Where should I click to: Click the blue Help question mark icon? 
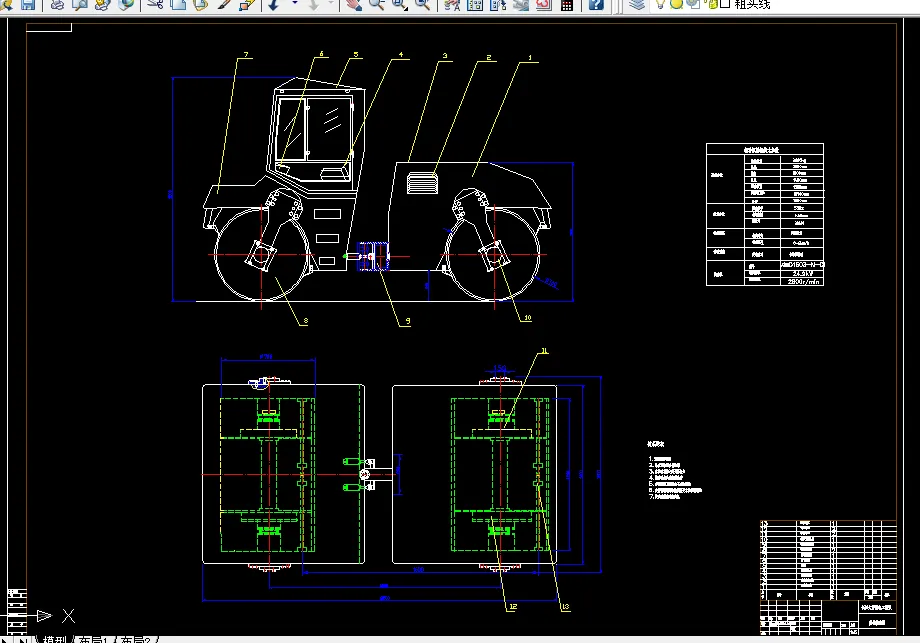pos(596,5)
